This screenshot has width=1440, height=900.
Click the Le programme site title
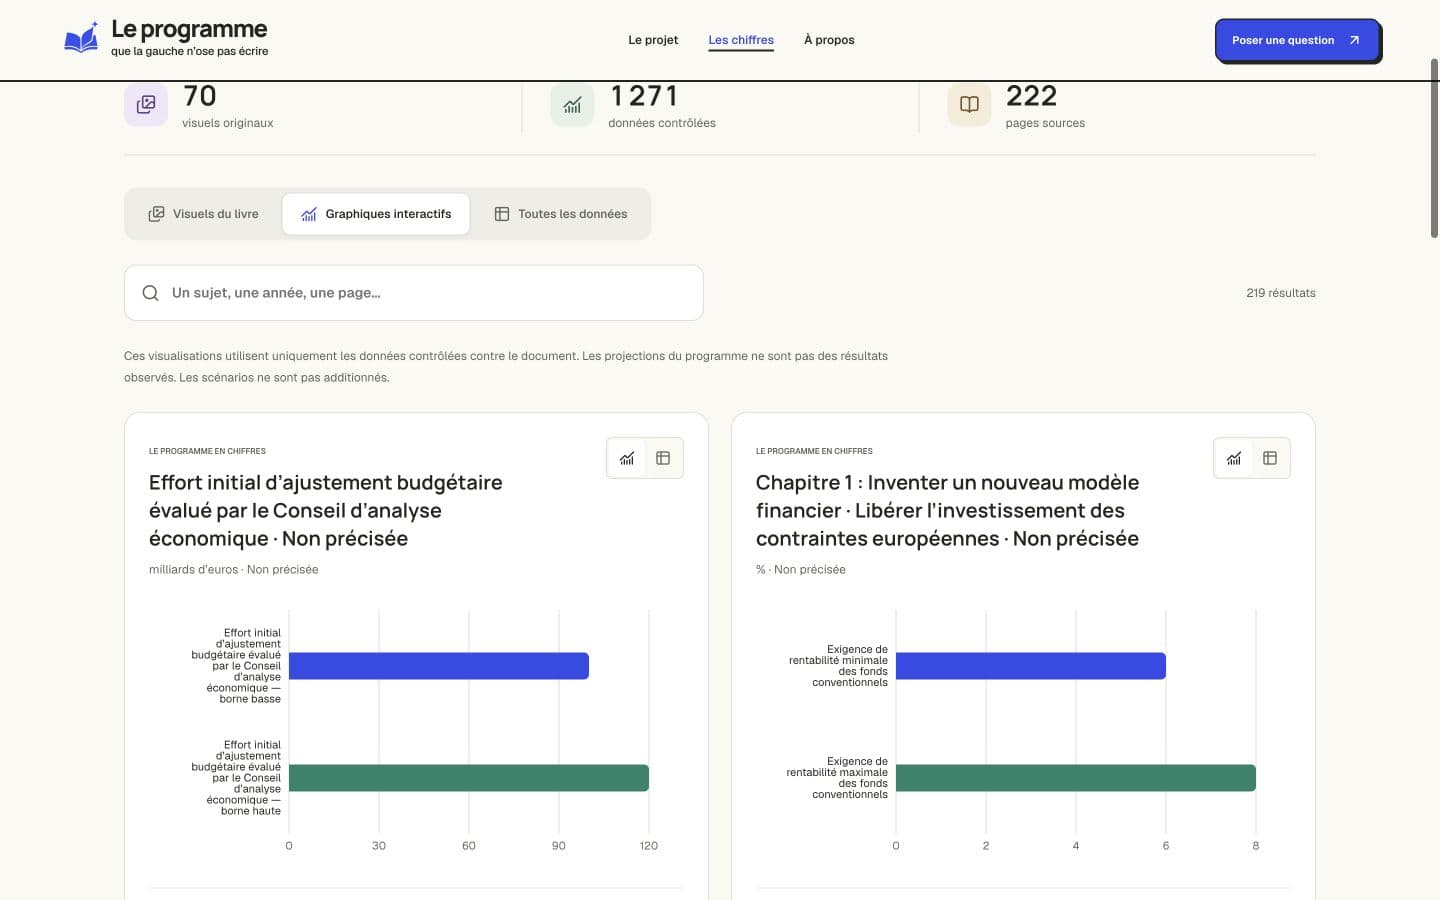coord(189,29)
